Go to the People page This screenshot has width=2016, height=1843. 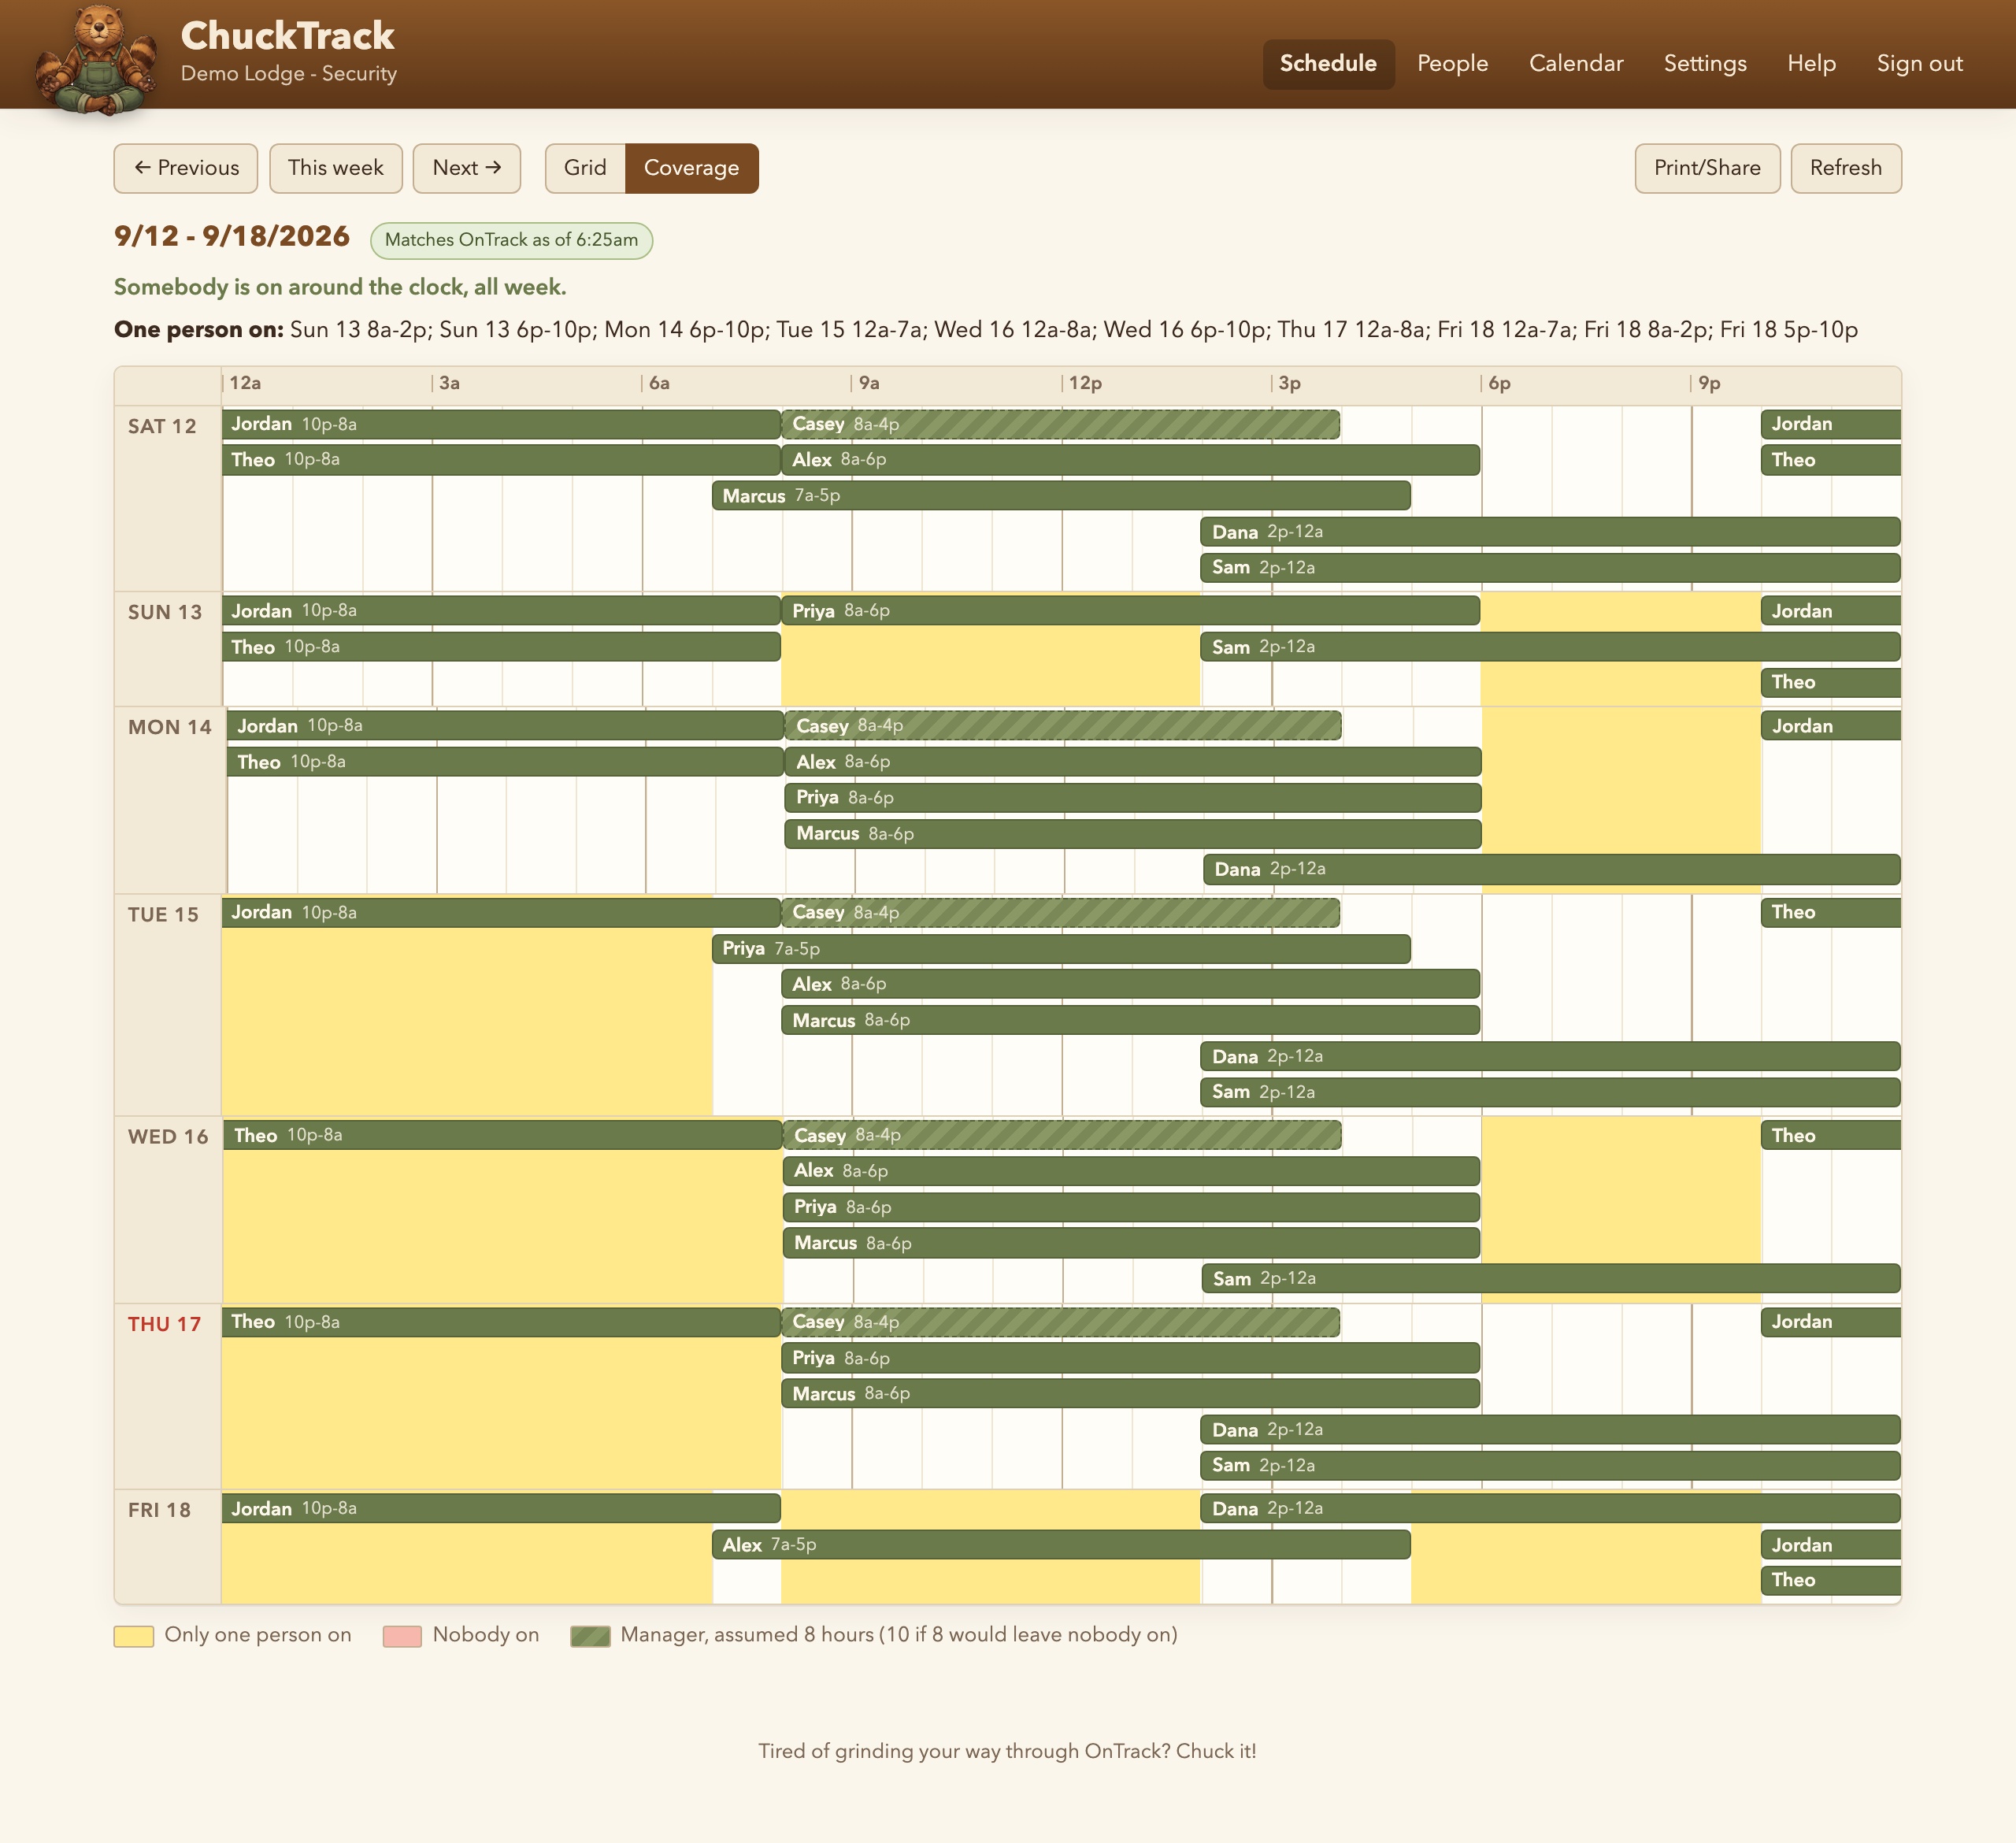pyautogui.click(x=1452, y=64)
